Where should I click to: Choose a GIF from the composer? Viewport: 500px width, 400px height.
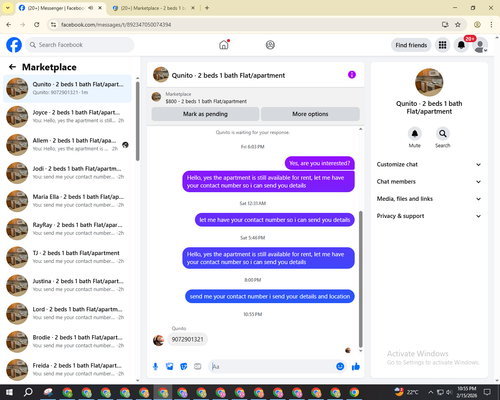click(x=198, y=367)
